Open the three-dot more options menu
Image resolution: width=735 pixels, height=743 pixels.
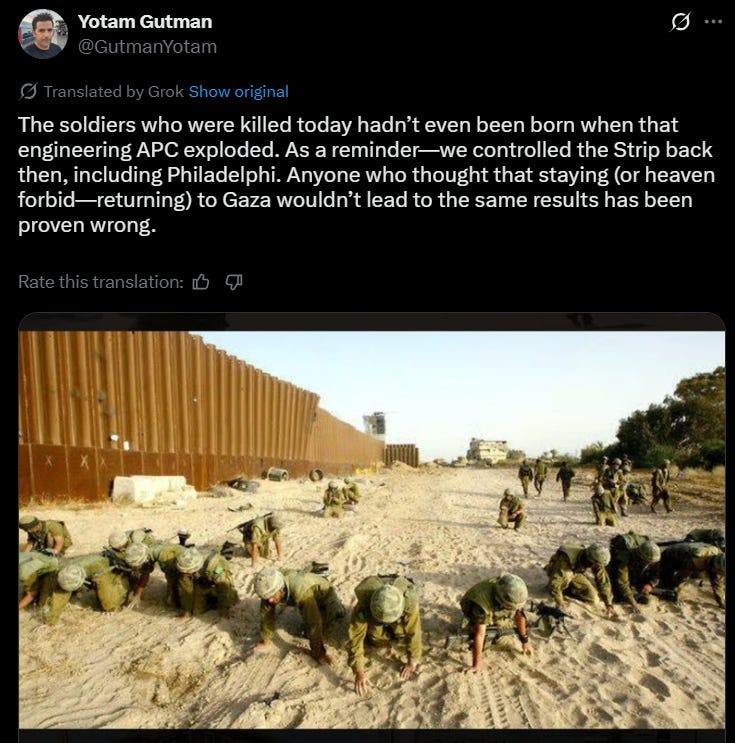coord(713,22)
